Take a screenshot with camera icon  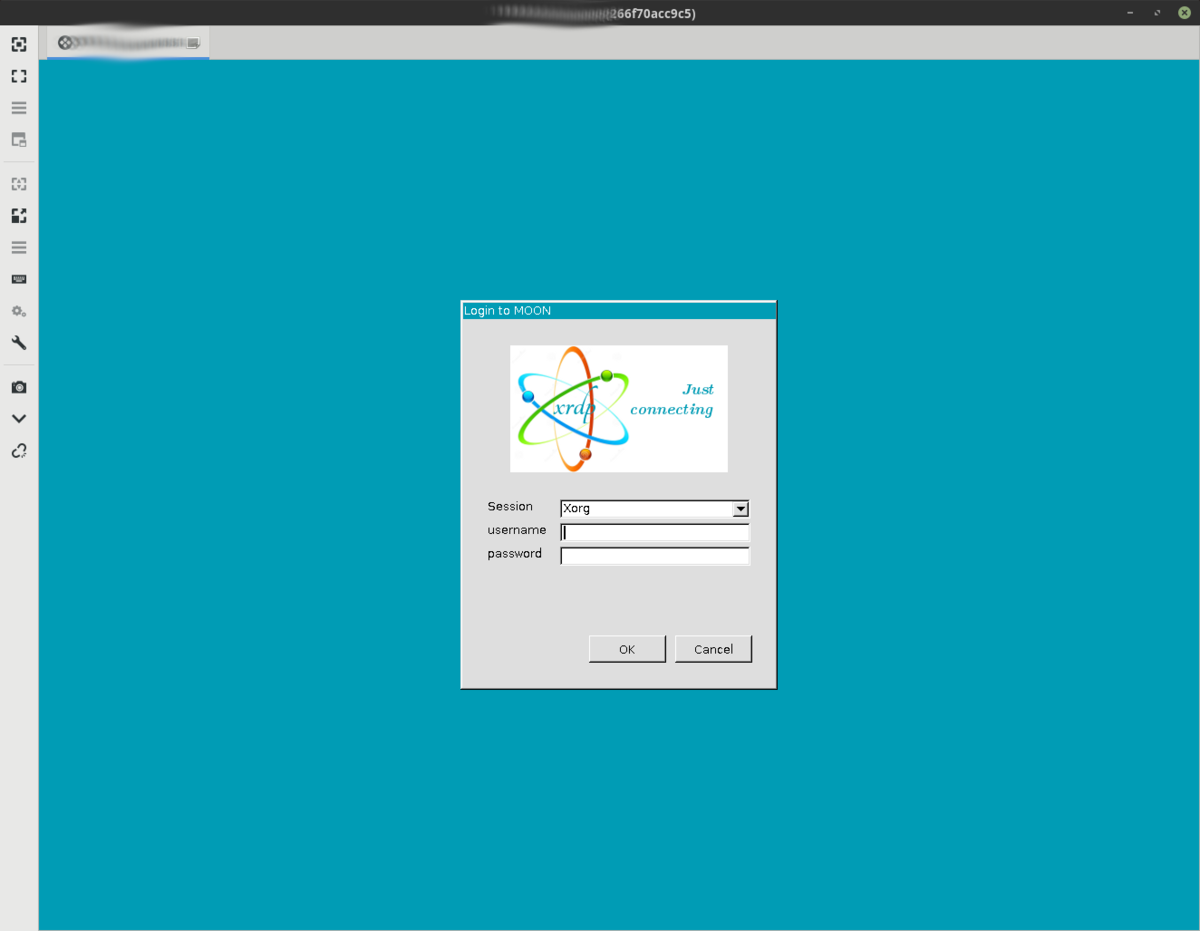[x=19, y=387]
